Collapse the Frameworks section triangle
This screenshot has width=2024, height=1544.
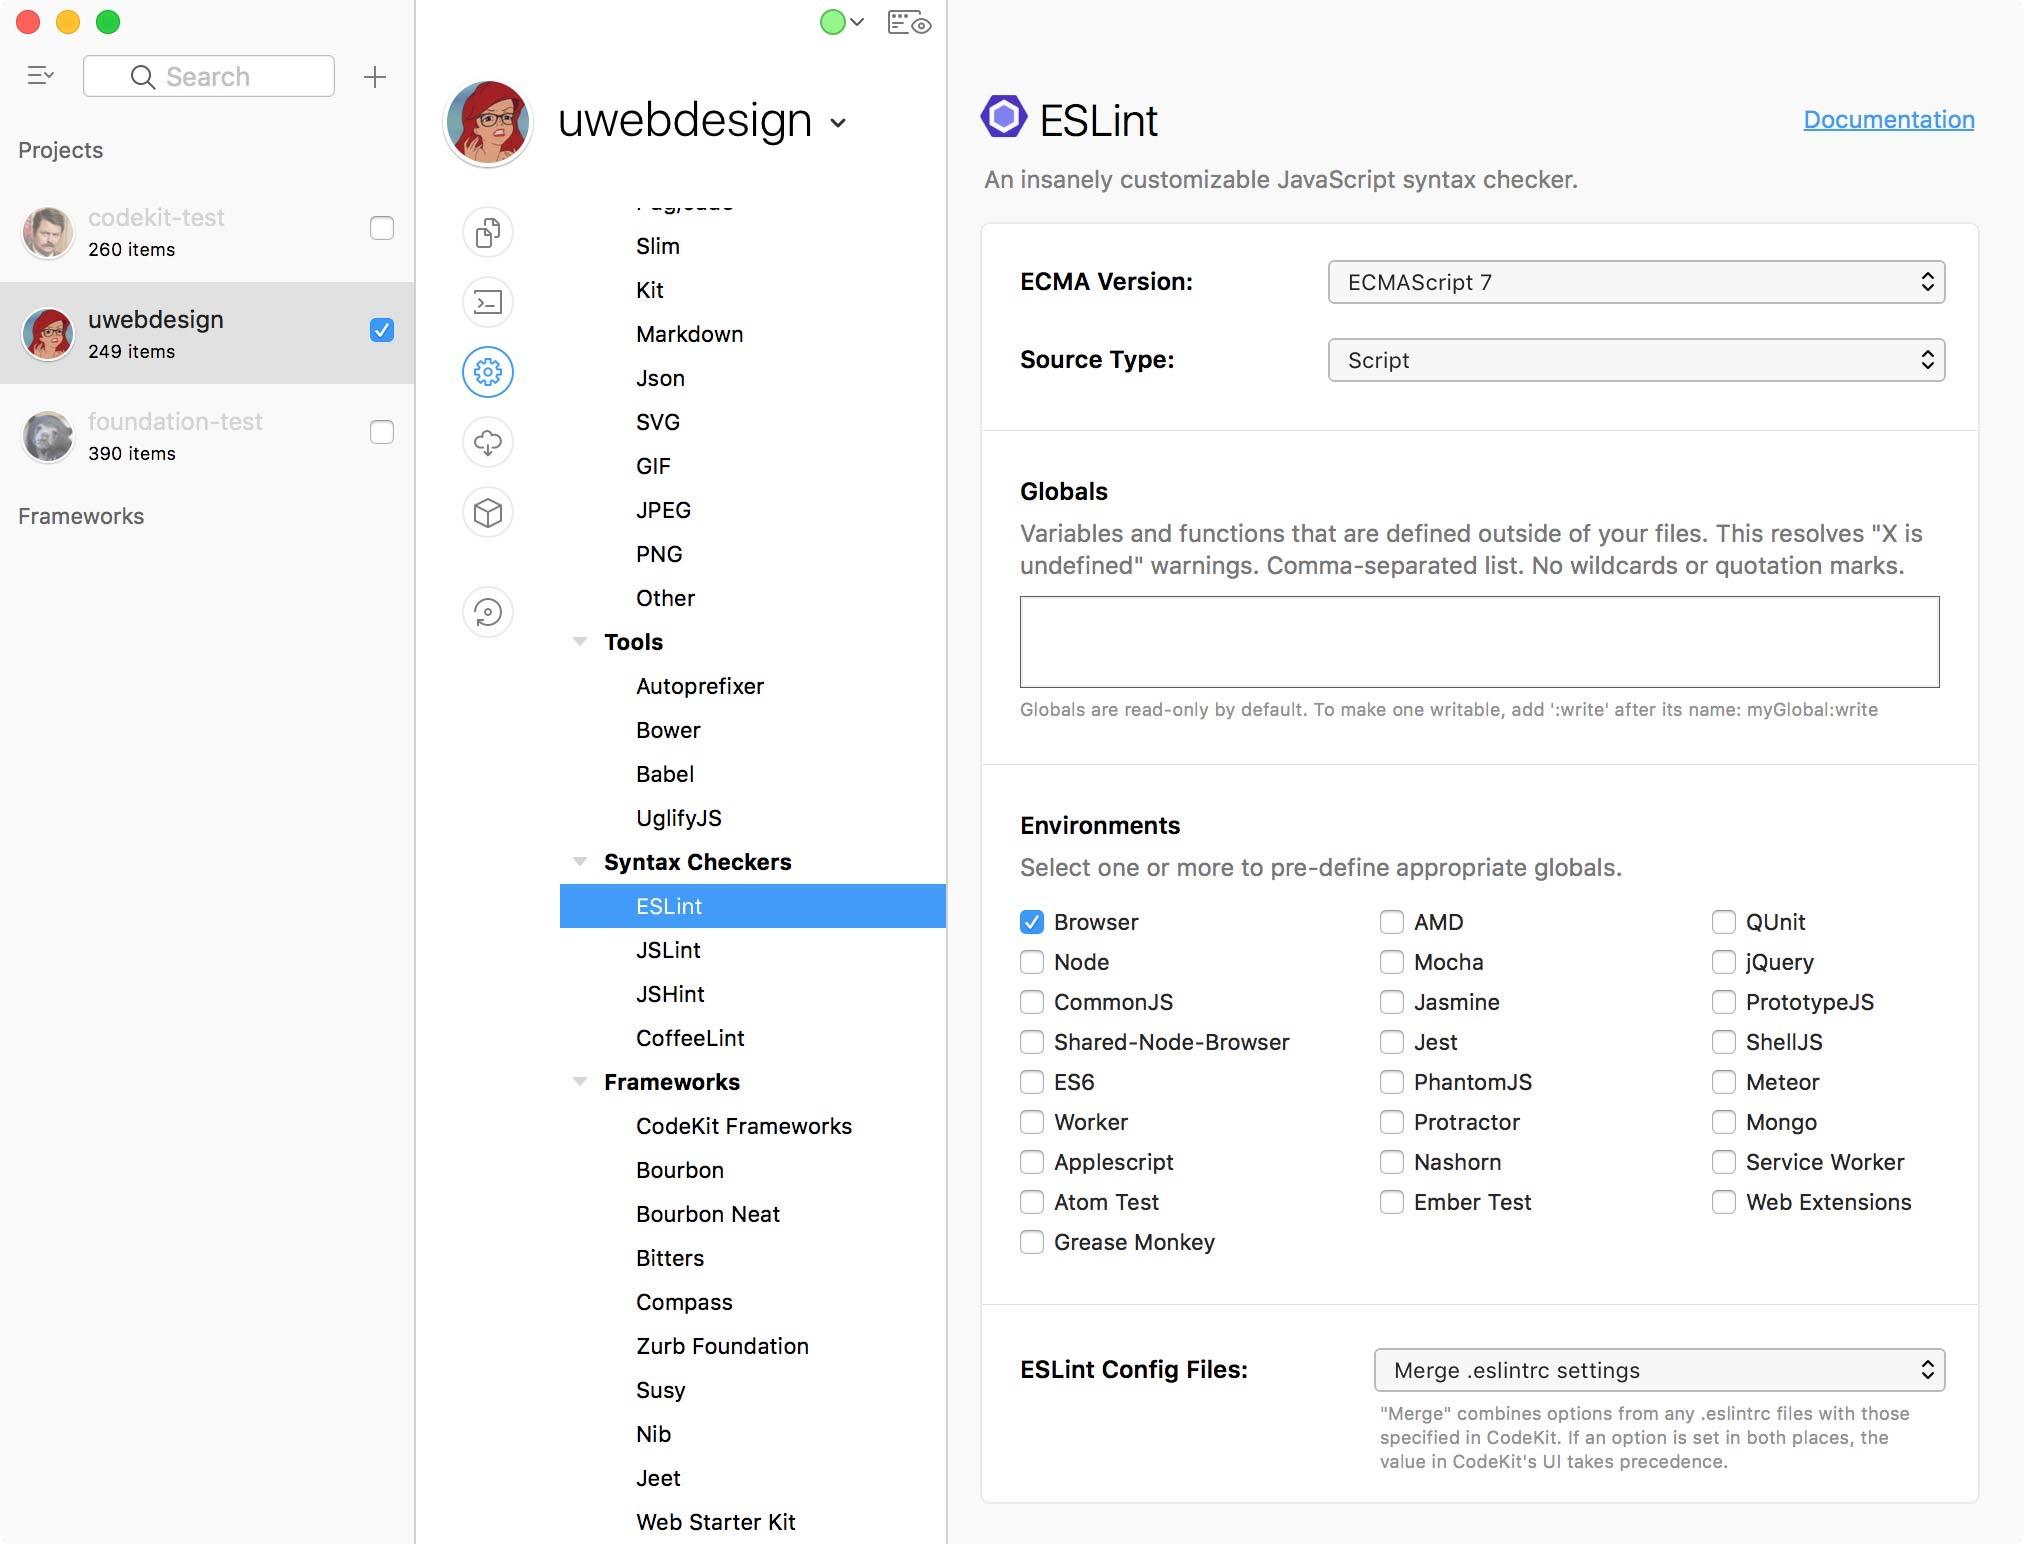[x=579, y=1081]
